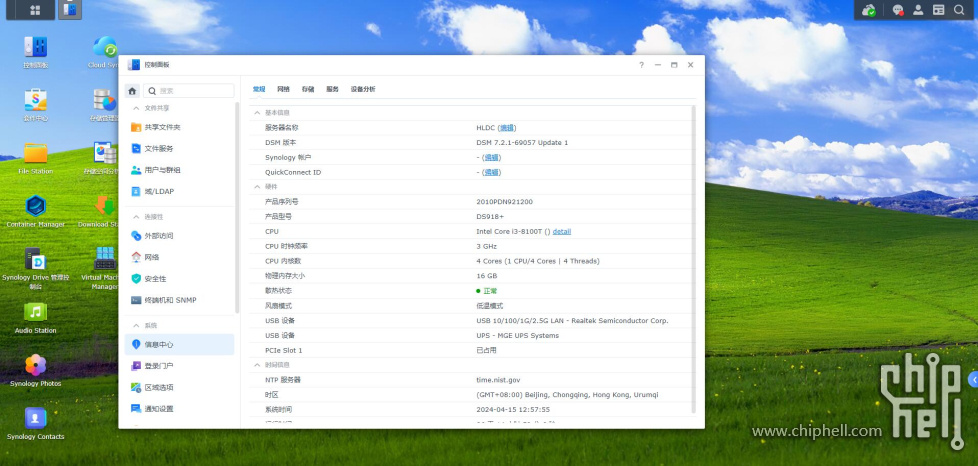Open the search magnifier in top bar
978x466 pixels.
tap(959, 10)
